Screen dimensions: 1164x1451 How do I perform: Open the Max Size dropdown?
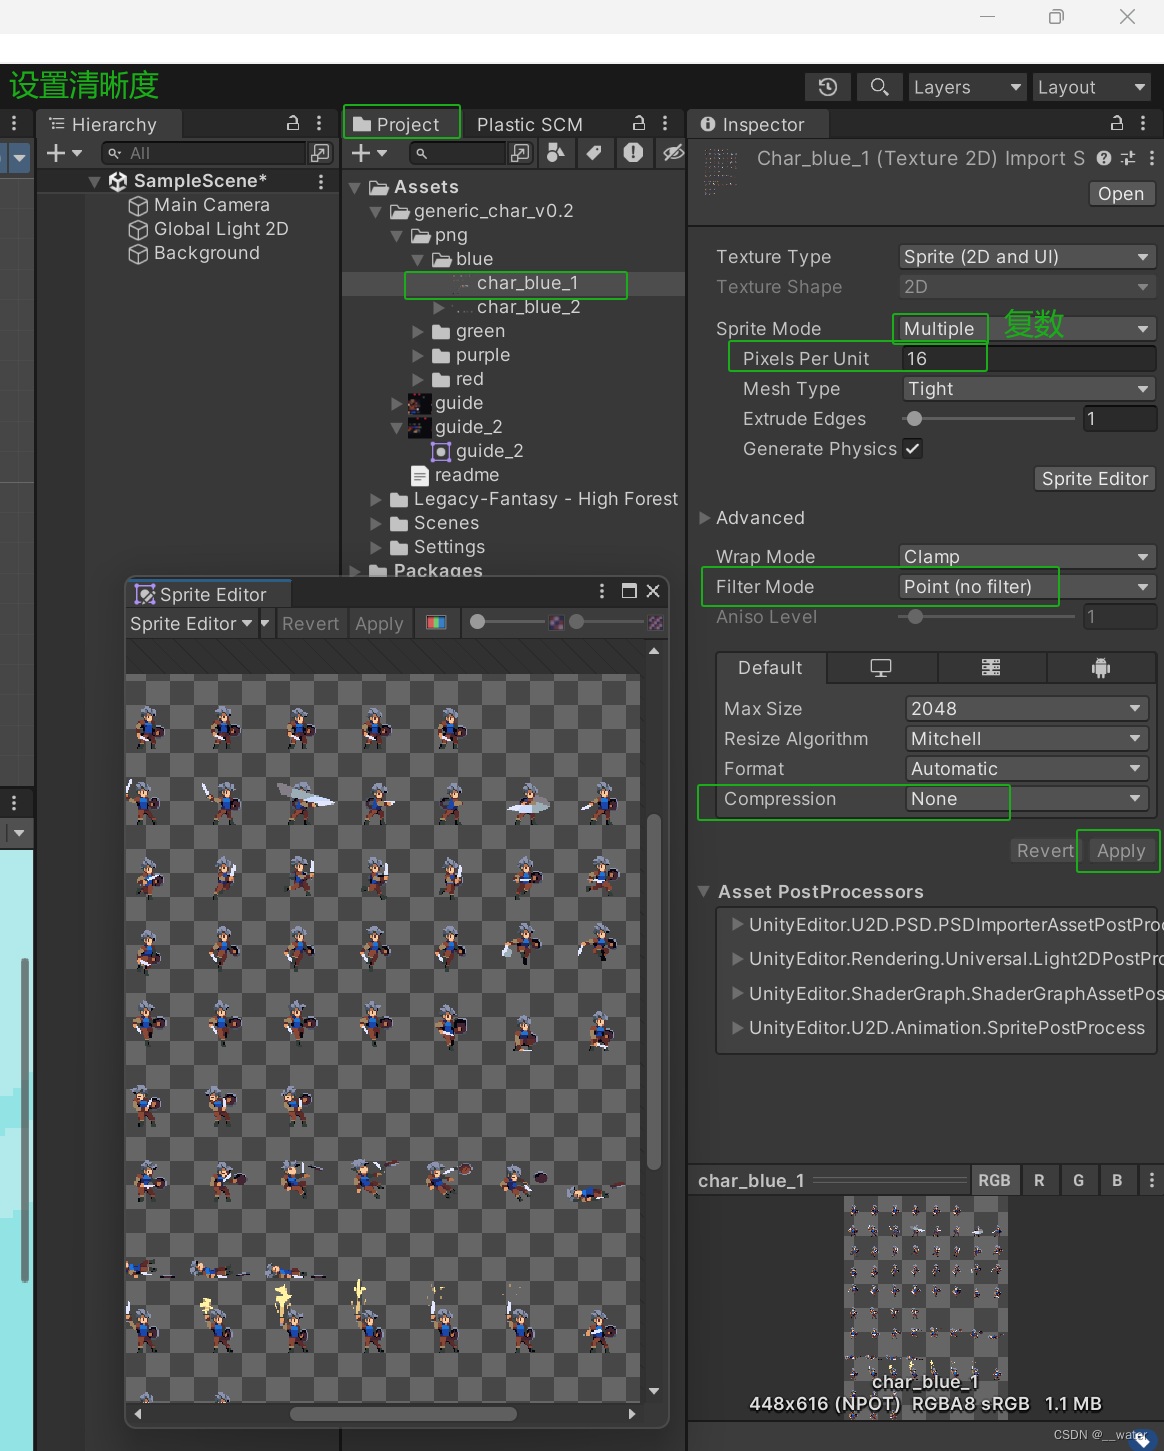pyautogui.click(x=1027, y=709)
